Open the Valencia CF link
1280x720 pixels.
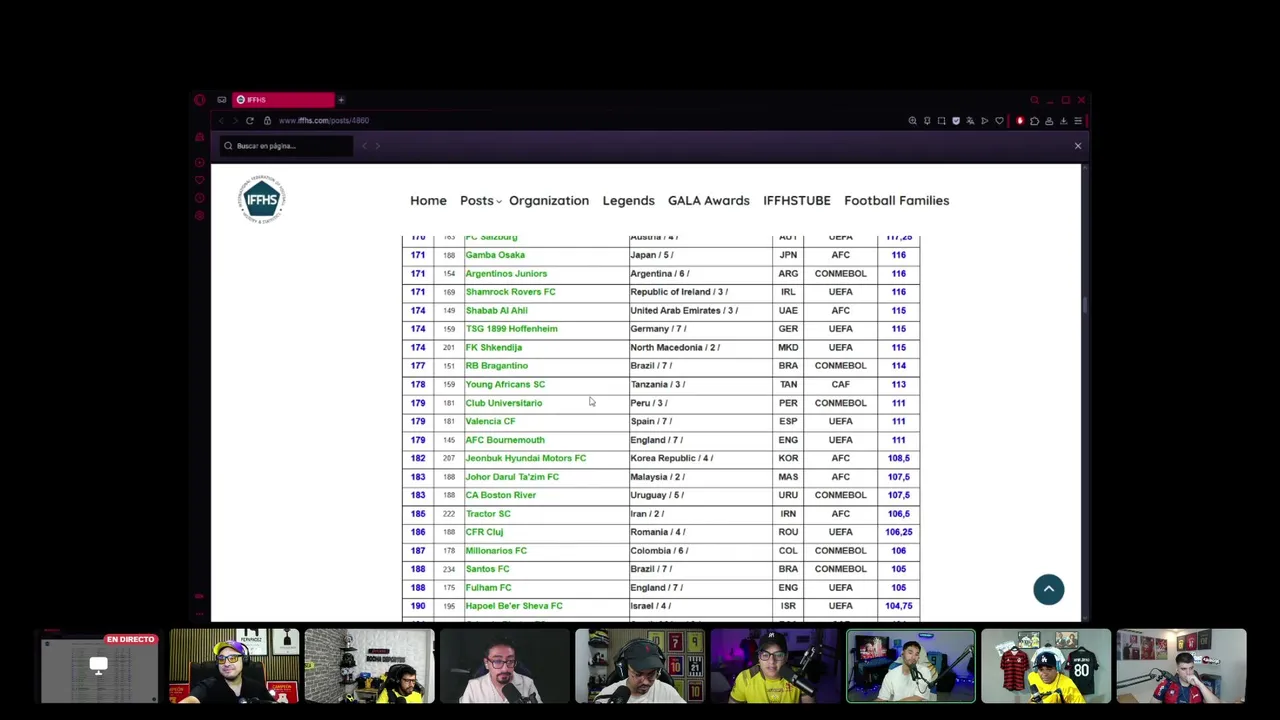pyautogui.click(x=490, y=421)
